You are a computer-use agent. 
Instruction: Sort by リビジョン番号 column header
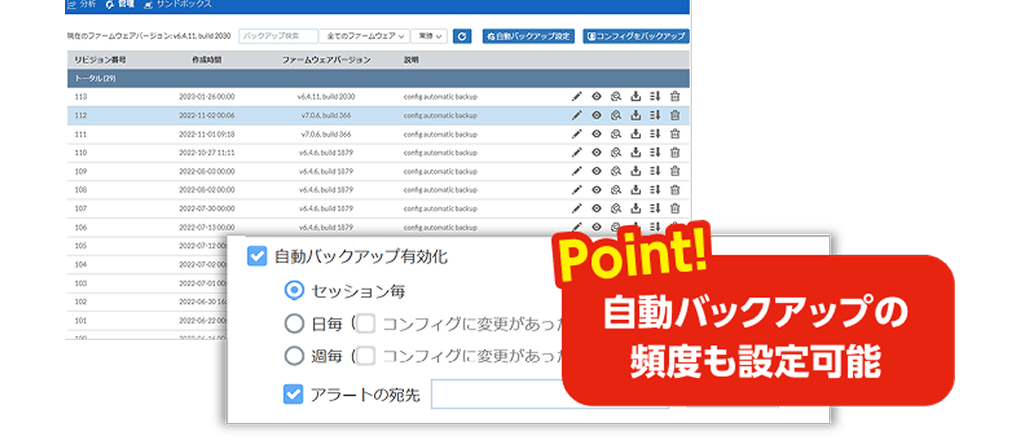100,59
